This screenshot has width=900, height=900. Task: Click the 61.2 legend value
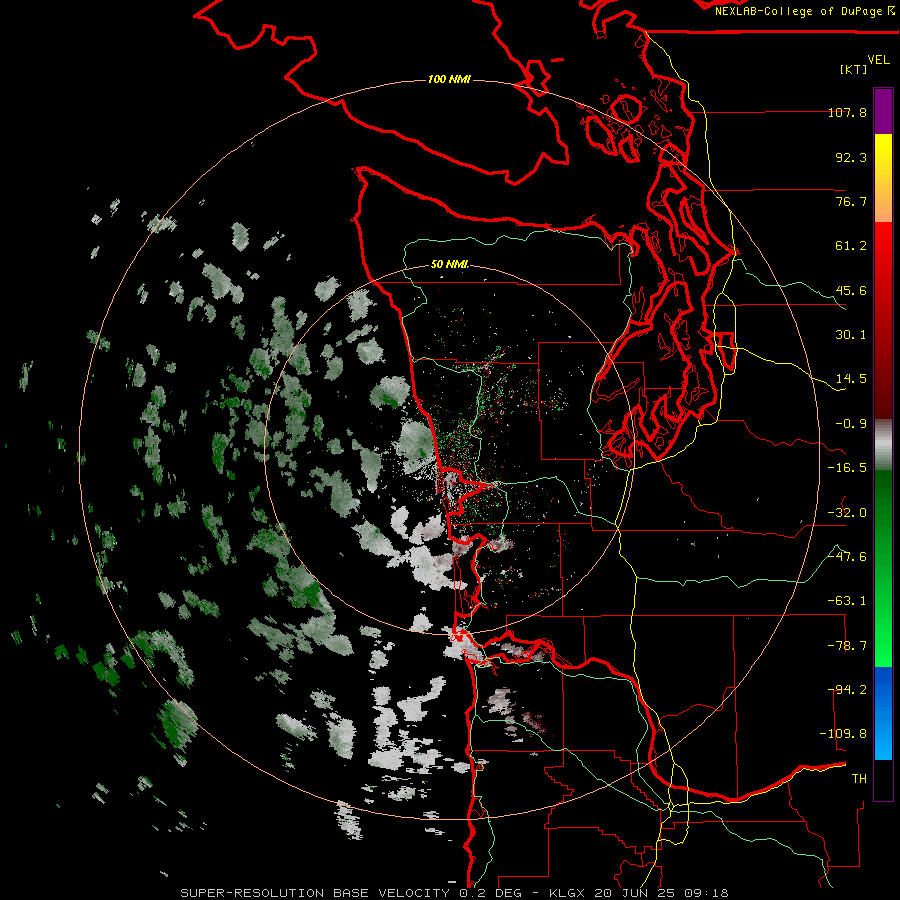851,246
